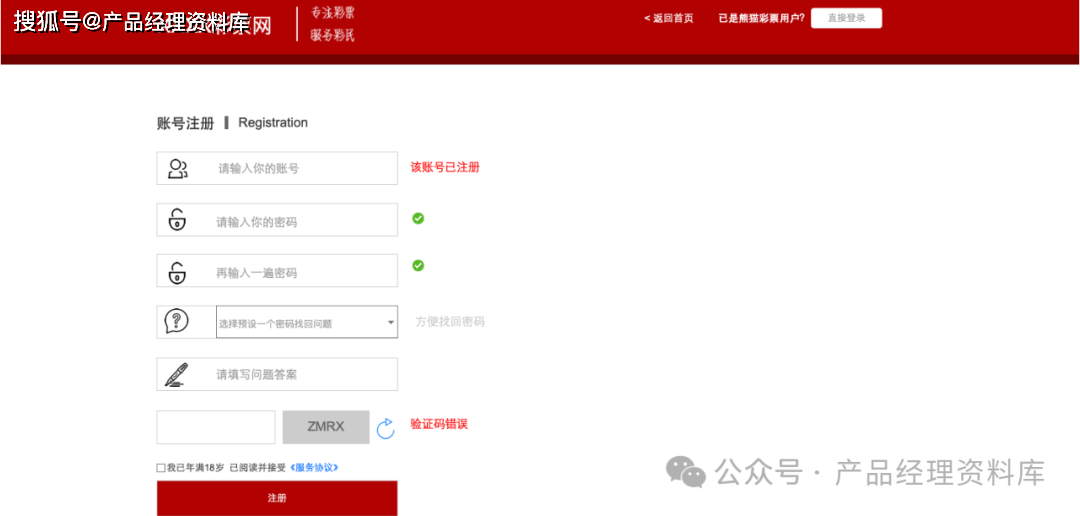Focus the 请输入你的账号 input field
This screenshot has height=516, width=1080.
coord(300,169)
